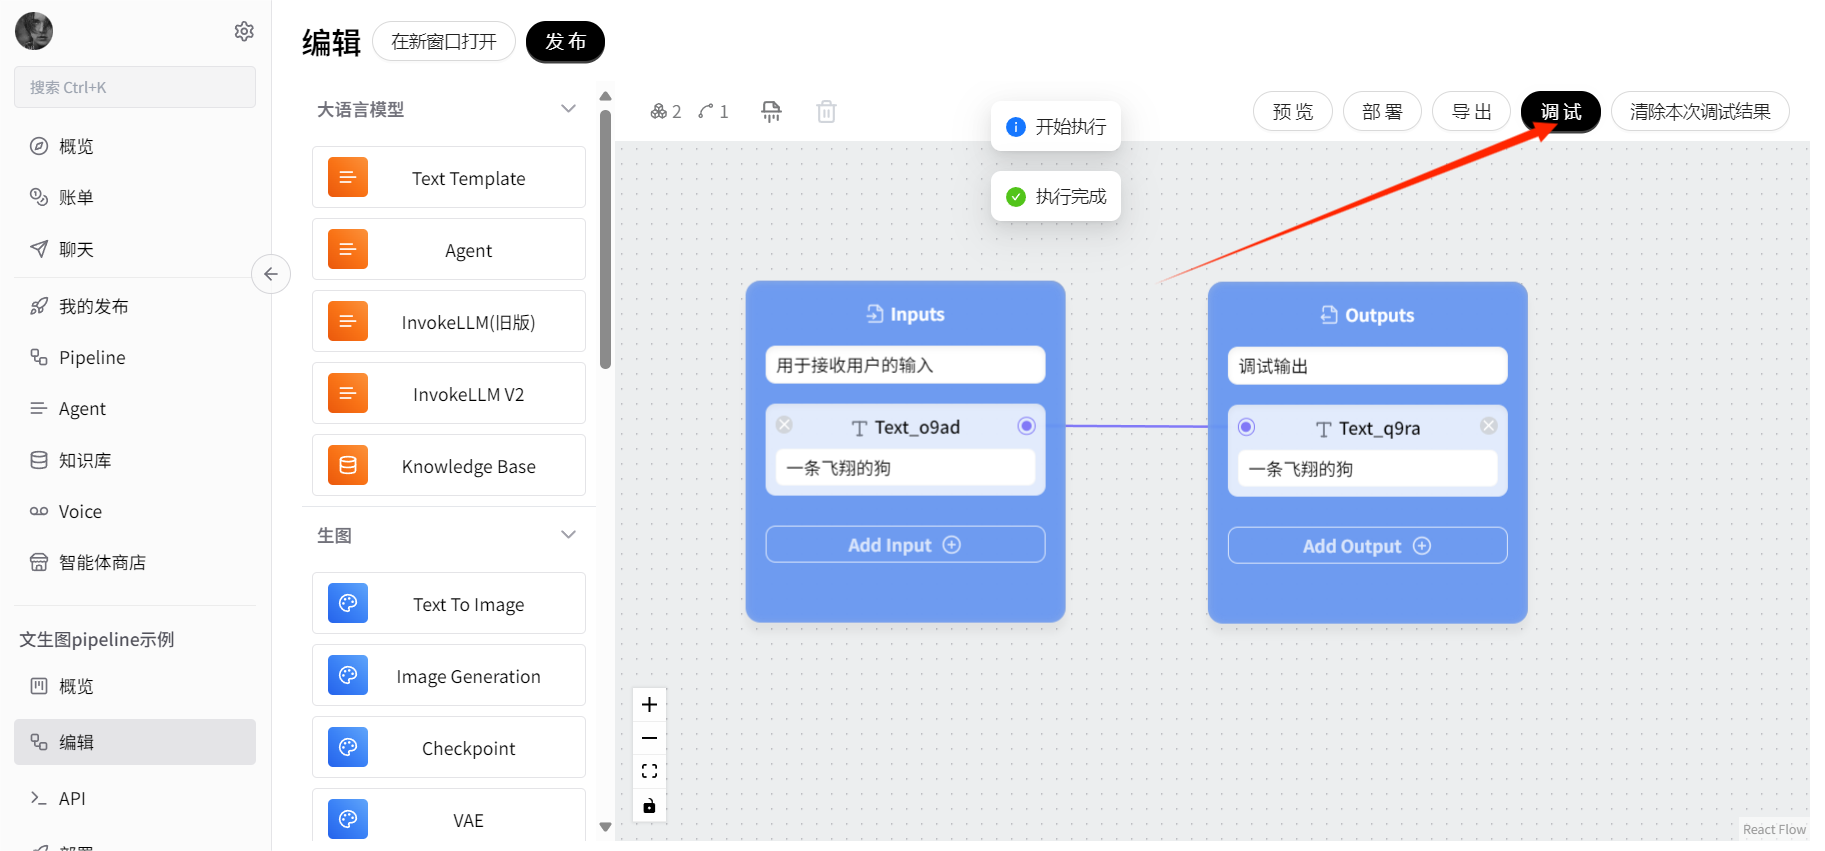
Task: Select the Text_q9ra input connector handle
Action: tap(1246, 427)
